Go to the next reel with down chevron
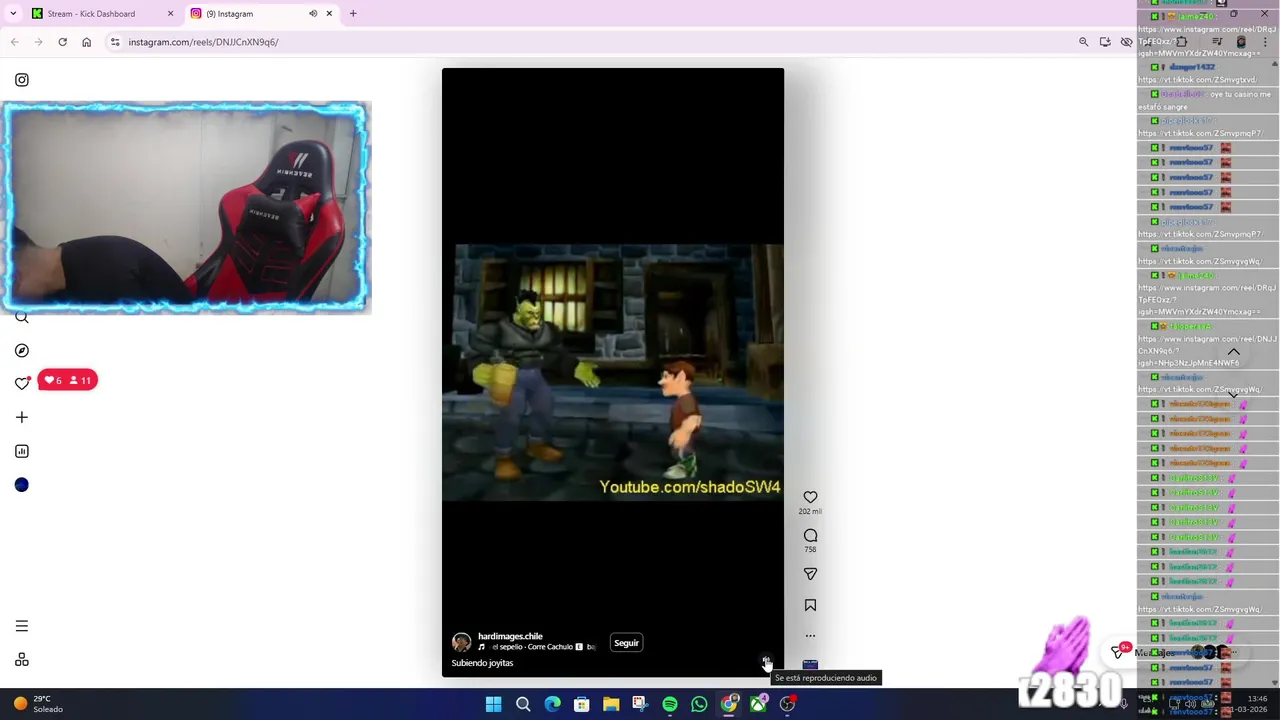The height and width of the screenshot is (720, 1280). [x=1234, y=395]
